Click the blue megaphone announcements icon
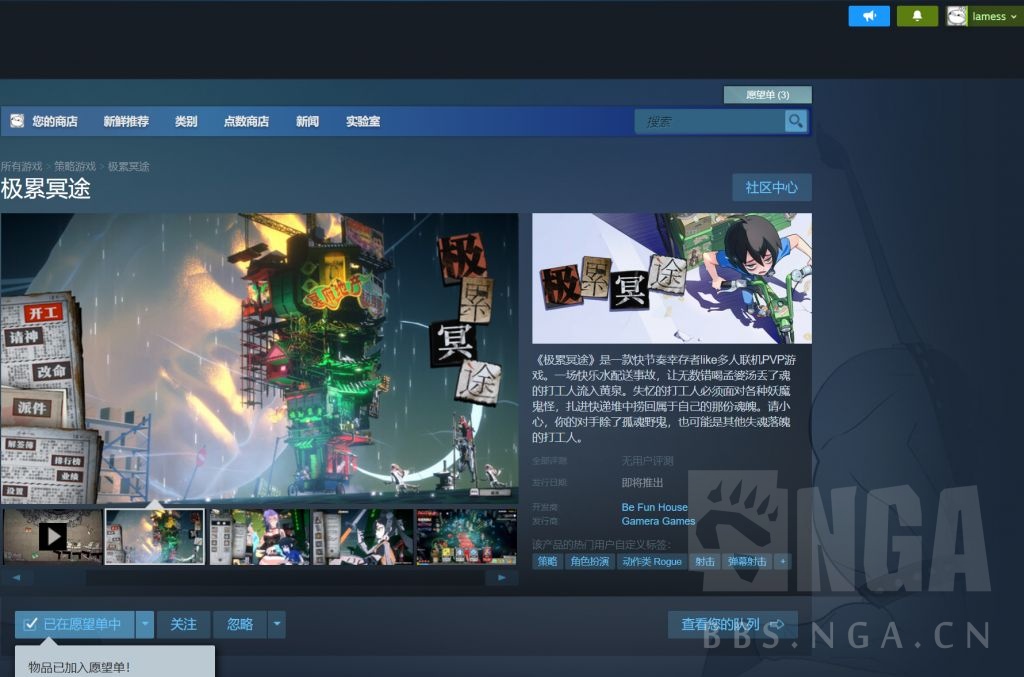The width and height of the screenshot is (1024, 677). pos(869,16)
